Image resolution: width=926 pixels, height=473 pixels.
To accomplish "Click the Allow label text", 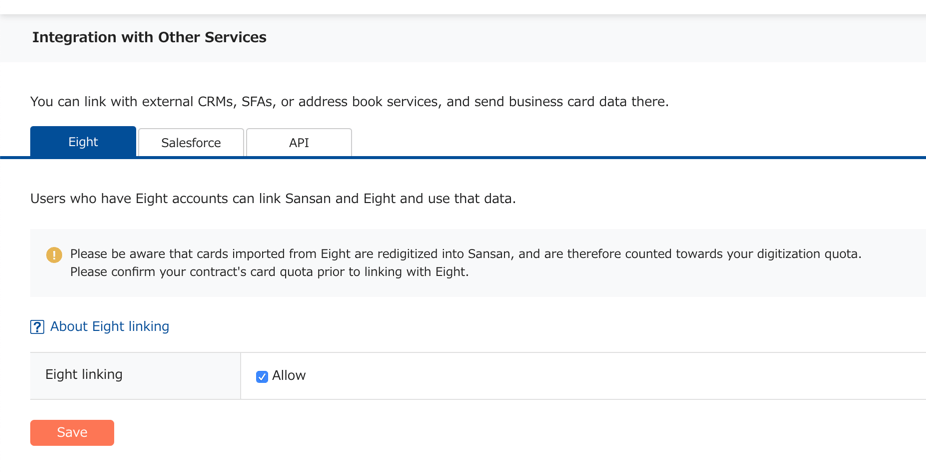I will 289,376.
